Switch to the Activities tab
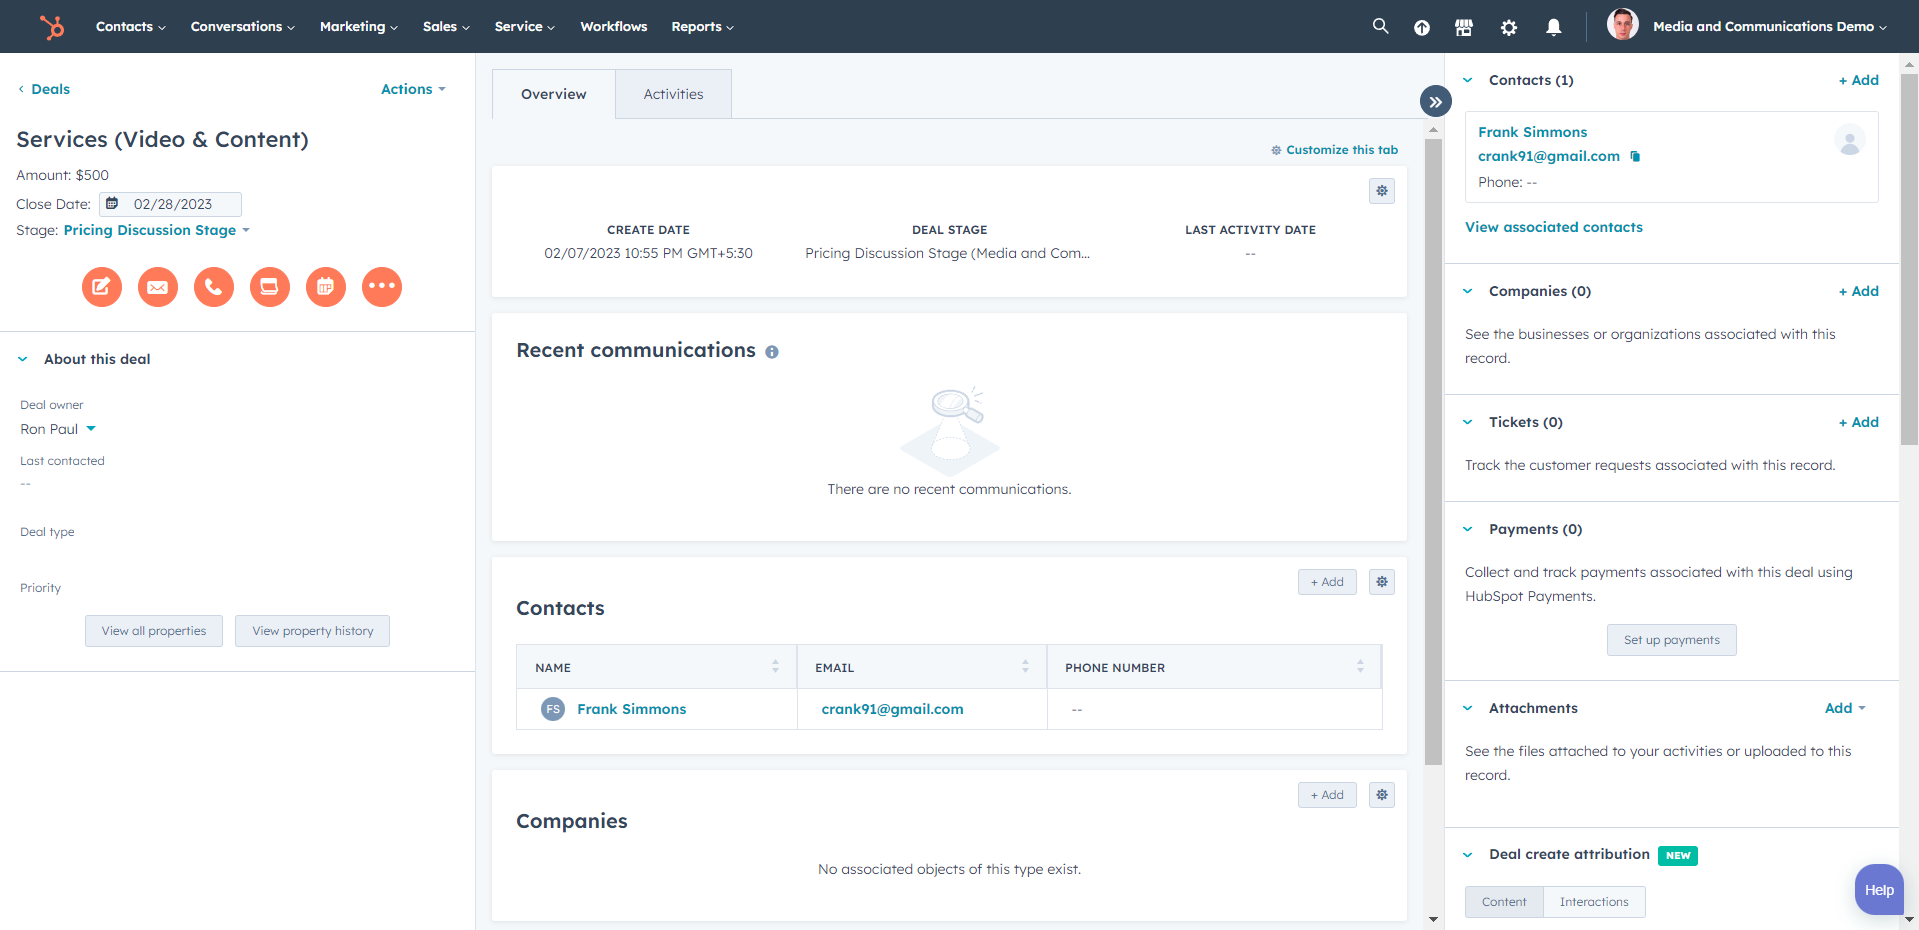The image size is (1919, 930). [673, 93]
